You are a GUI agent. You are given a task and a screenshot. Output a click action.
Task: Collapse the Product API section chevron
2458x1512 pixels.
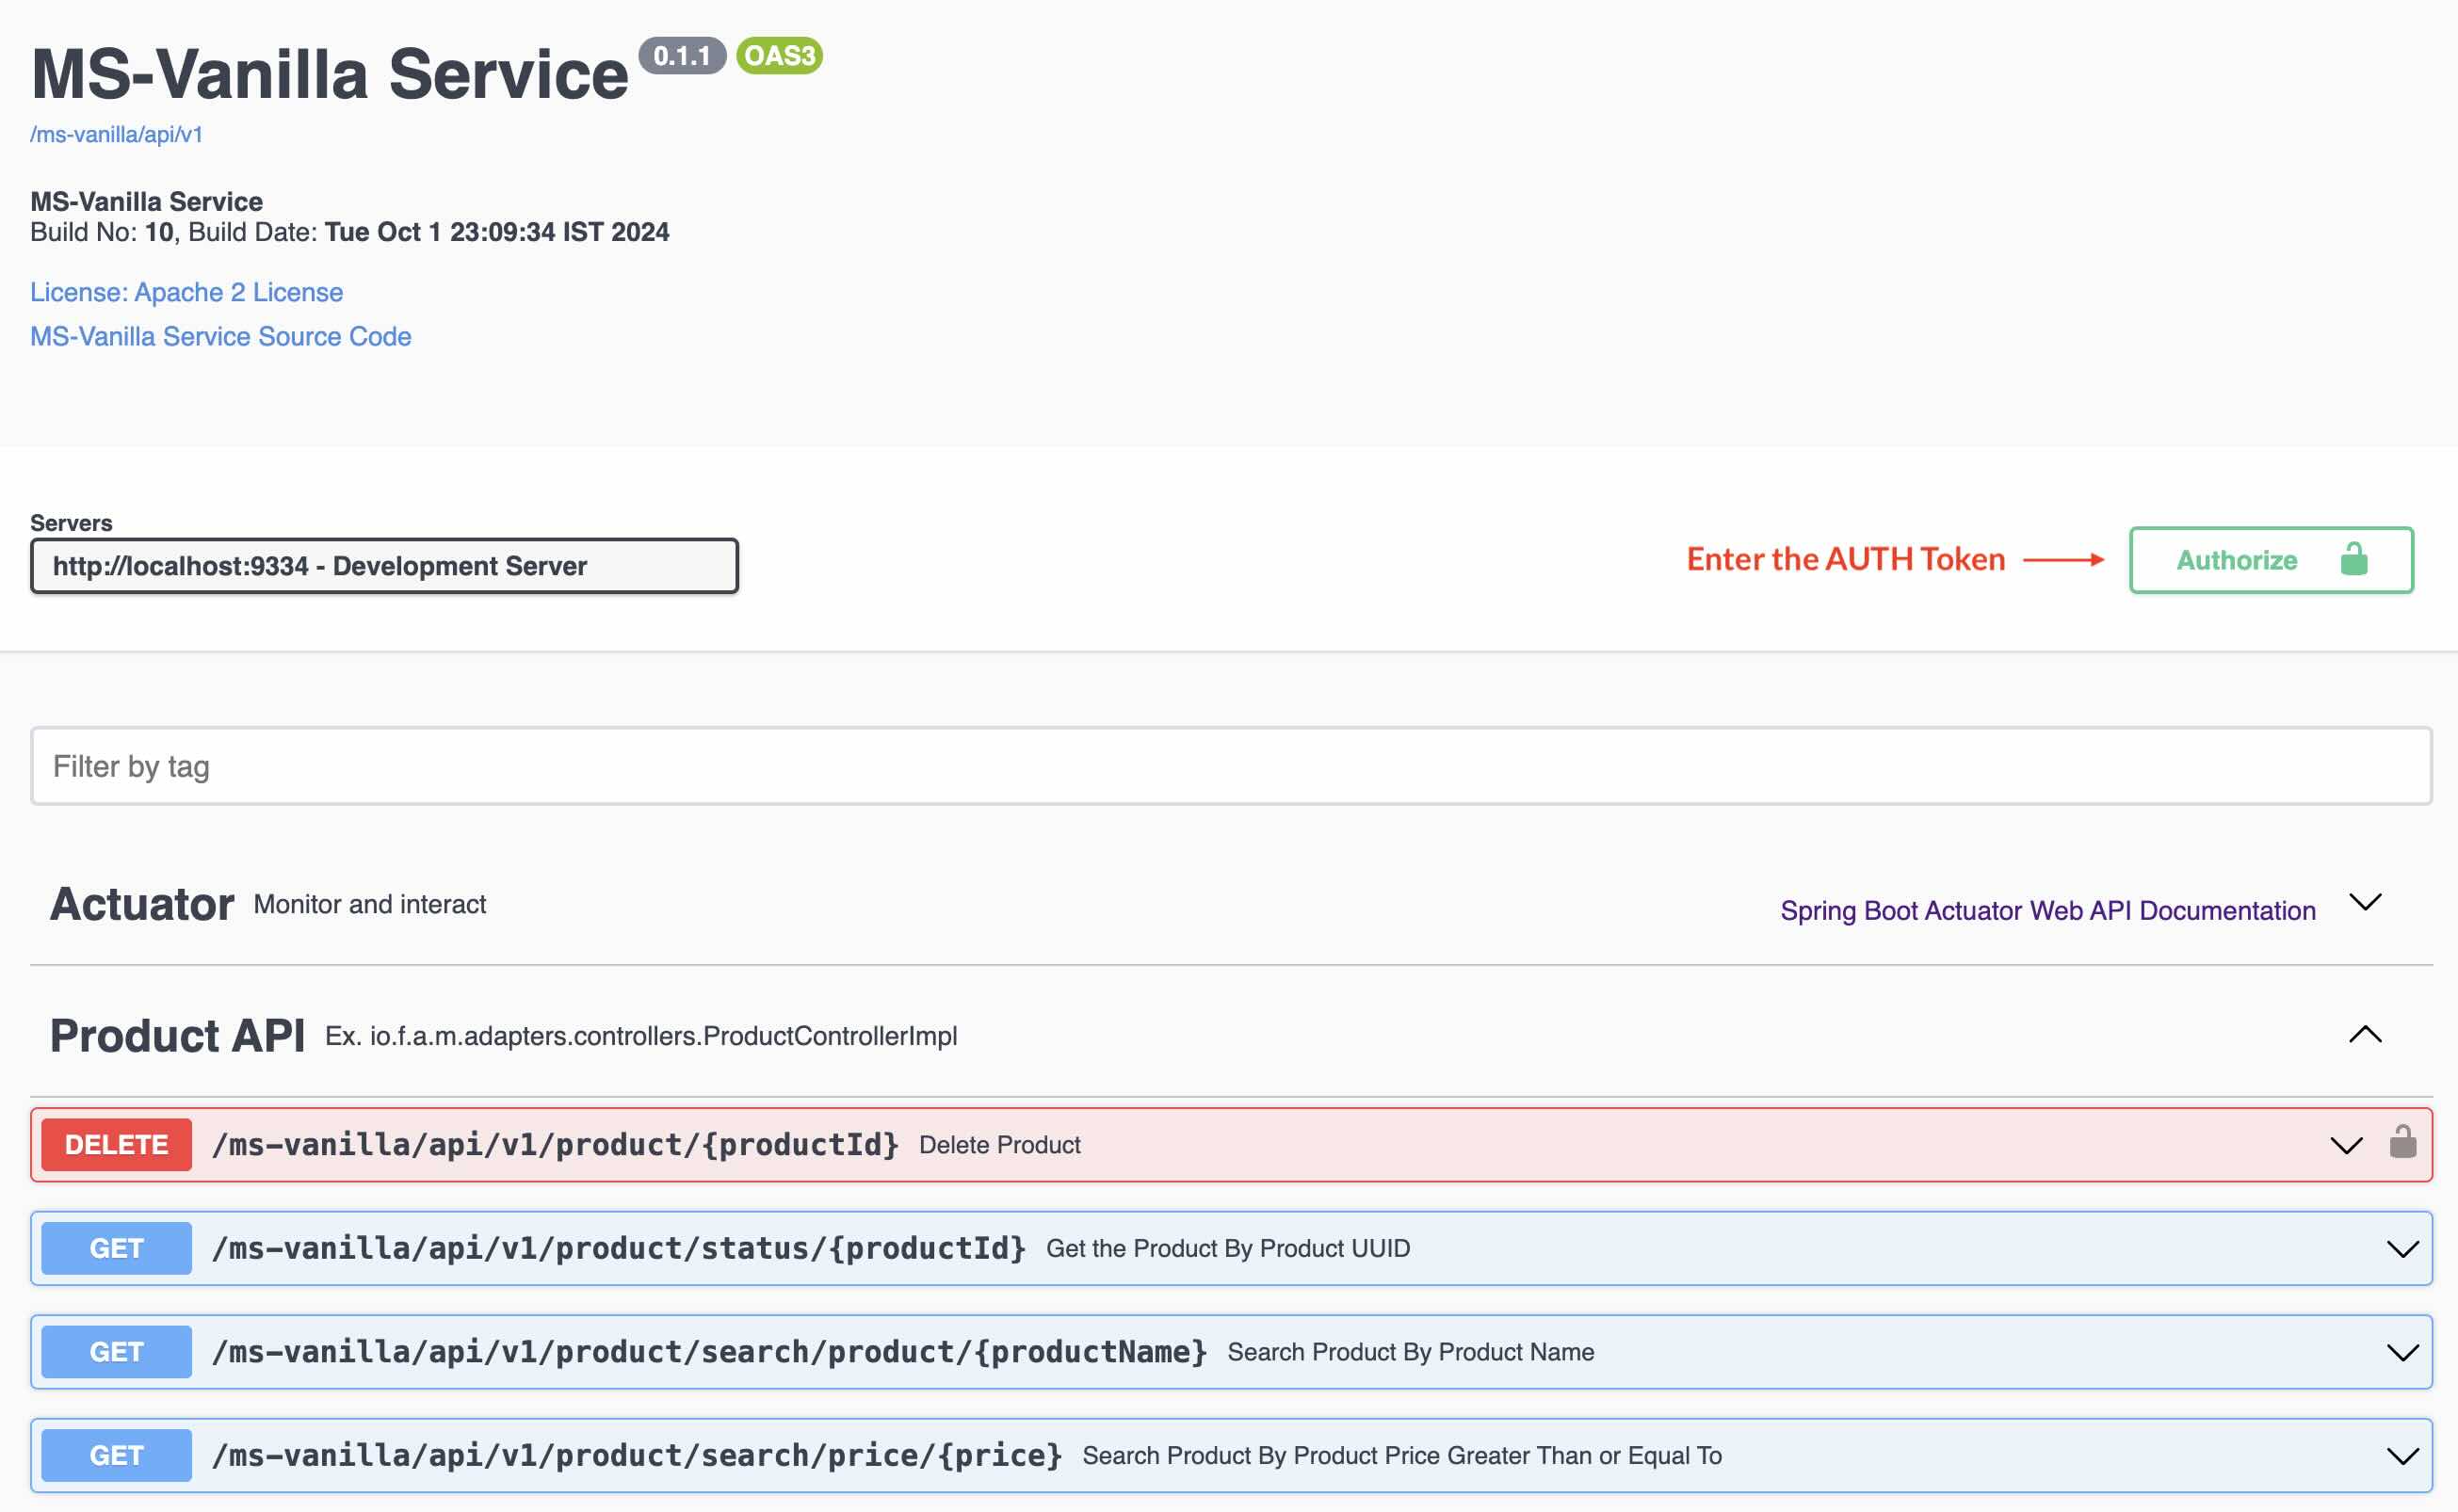[2365, 1034]
